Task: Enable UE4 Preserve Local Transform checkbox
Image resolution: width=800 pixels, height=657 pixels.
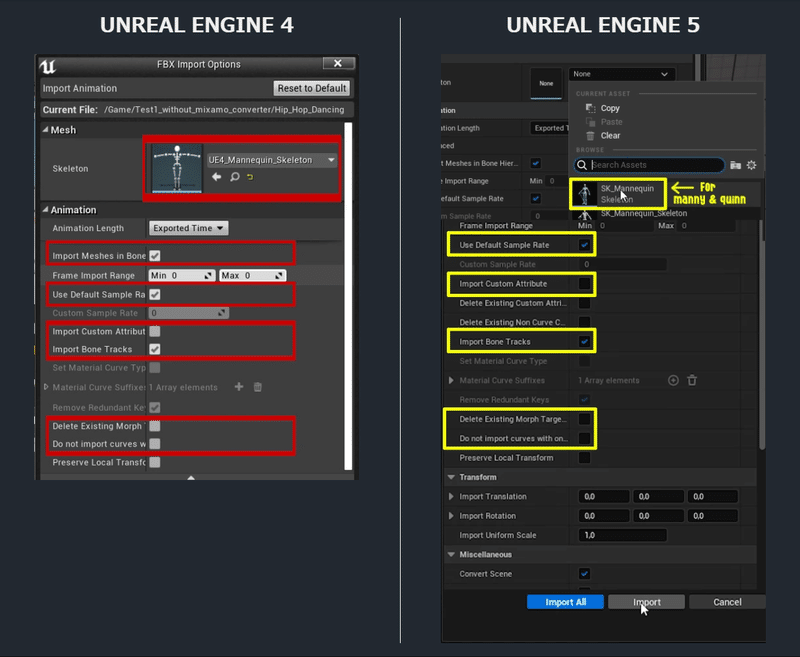Action: pos(155,462)
